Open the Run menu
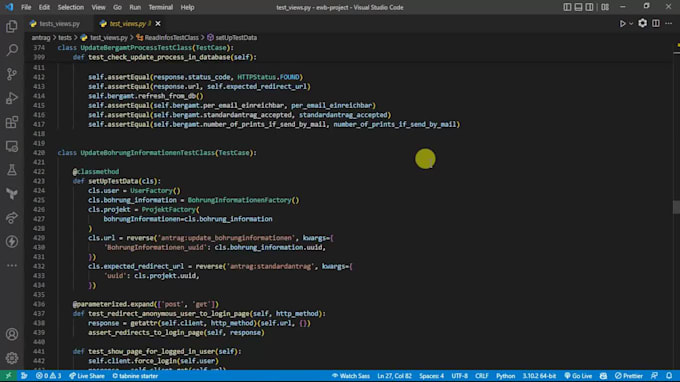 pos(135,7)
